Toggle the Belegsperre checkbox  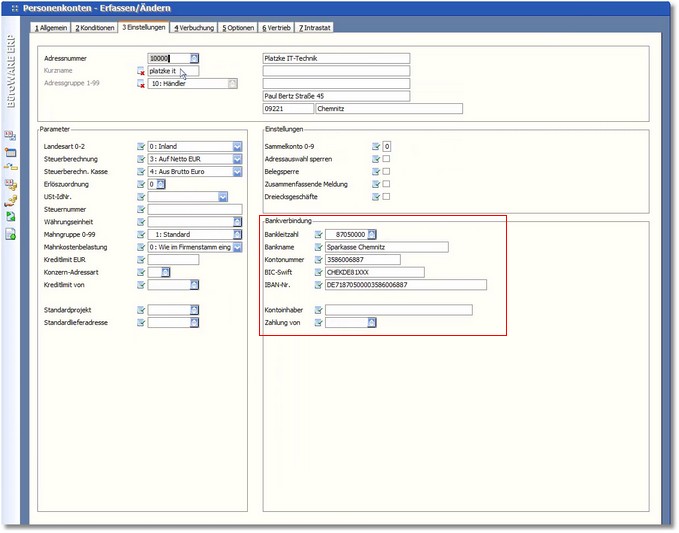point(386,172)
